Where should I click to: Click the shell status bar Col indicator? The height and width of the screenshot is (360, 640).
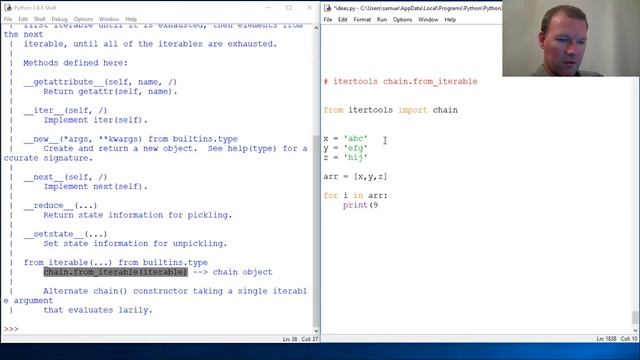(x=309, y=339)
